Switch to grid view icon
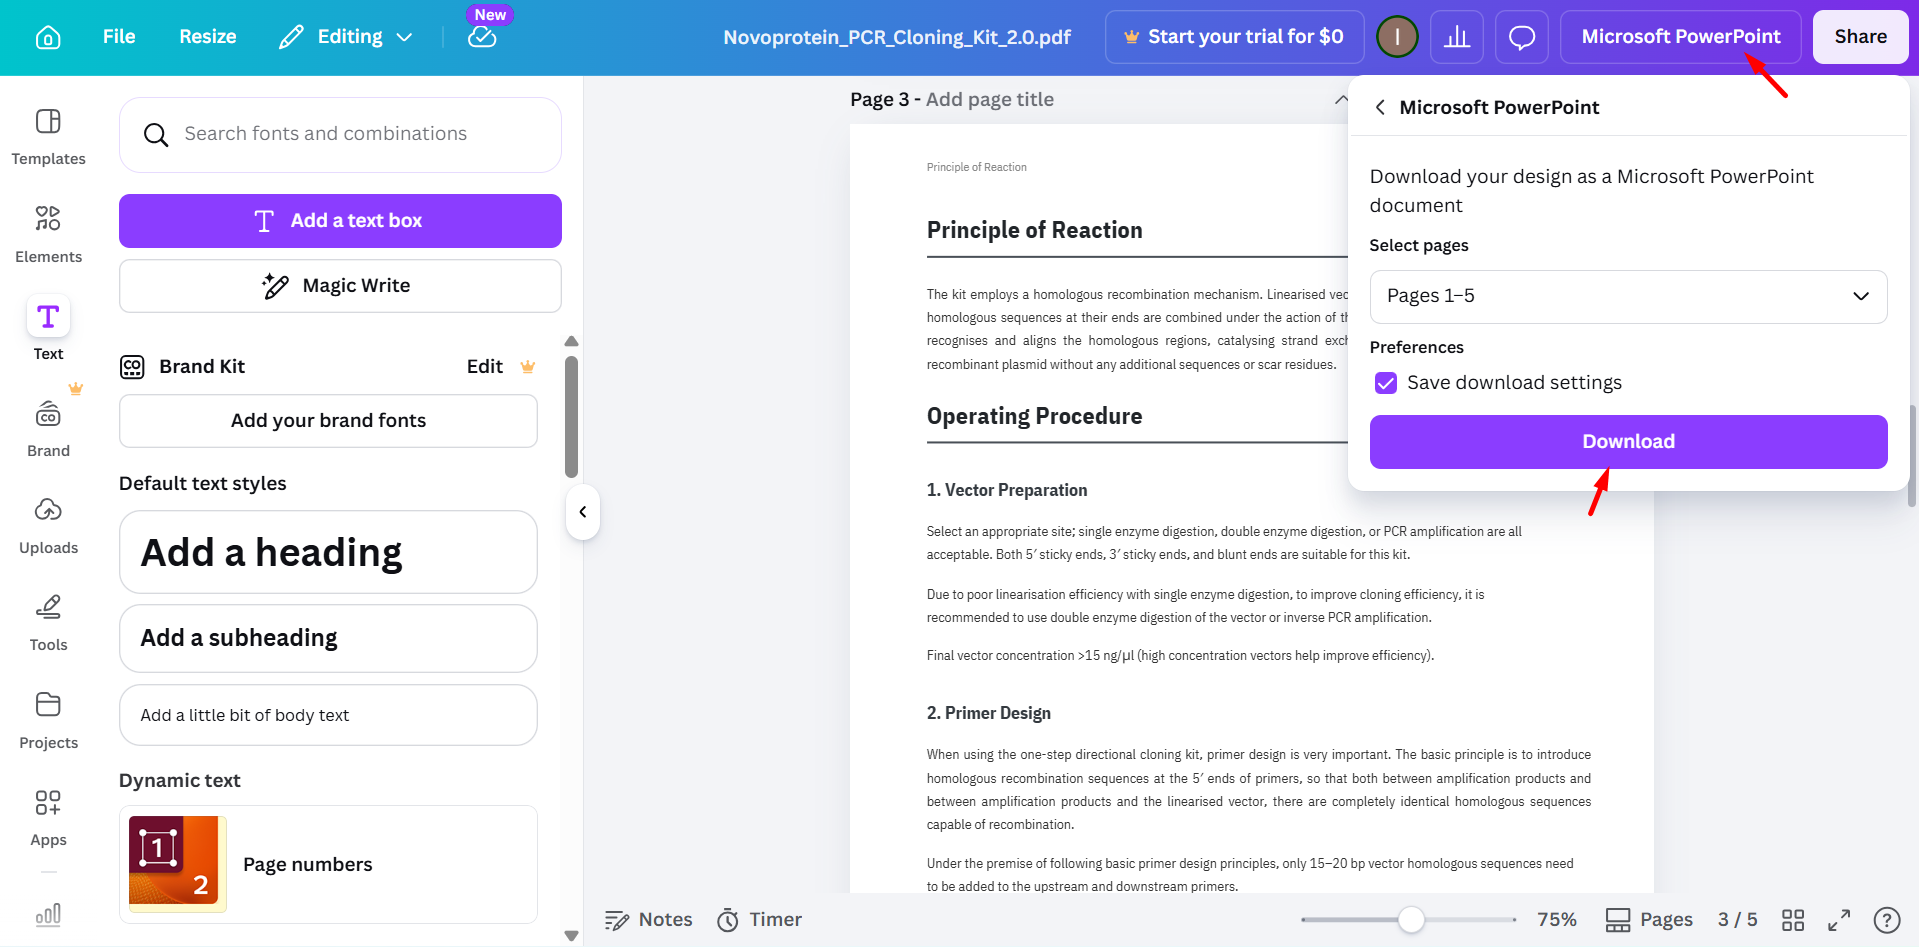The height and width of the screenshot is (947, 1919). click(1793, 920)
